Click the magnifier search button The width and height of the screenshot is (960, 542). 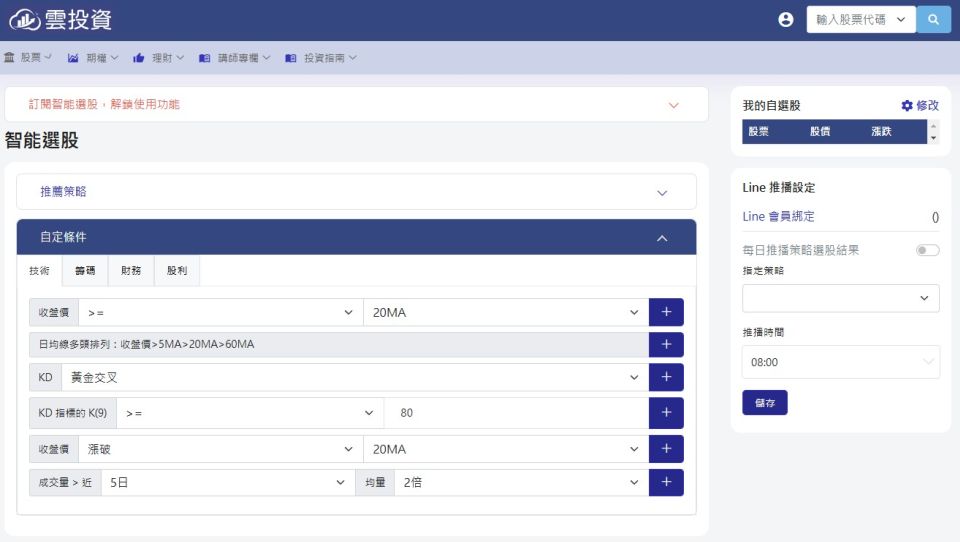pyautogui.click(x=933, y=20)
